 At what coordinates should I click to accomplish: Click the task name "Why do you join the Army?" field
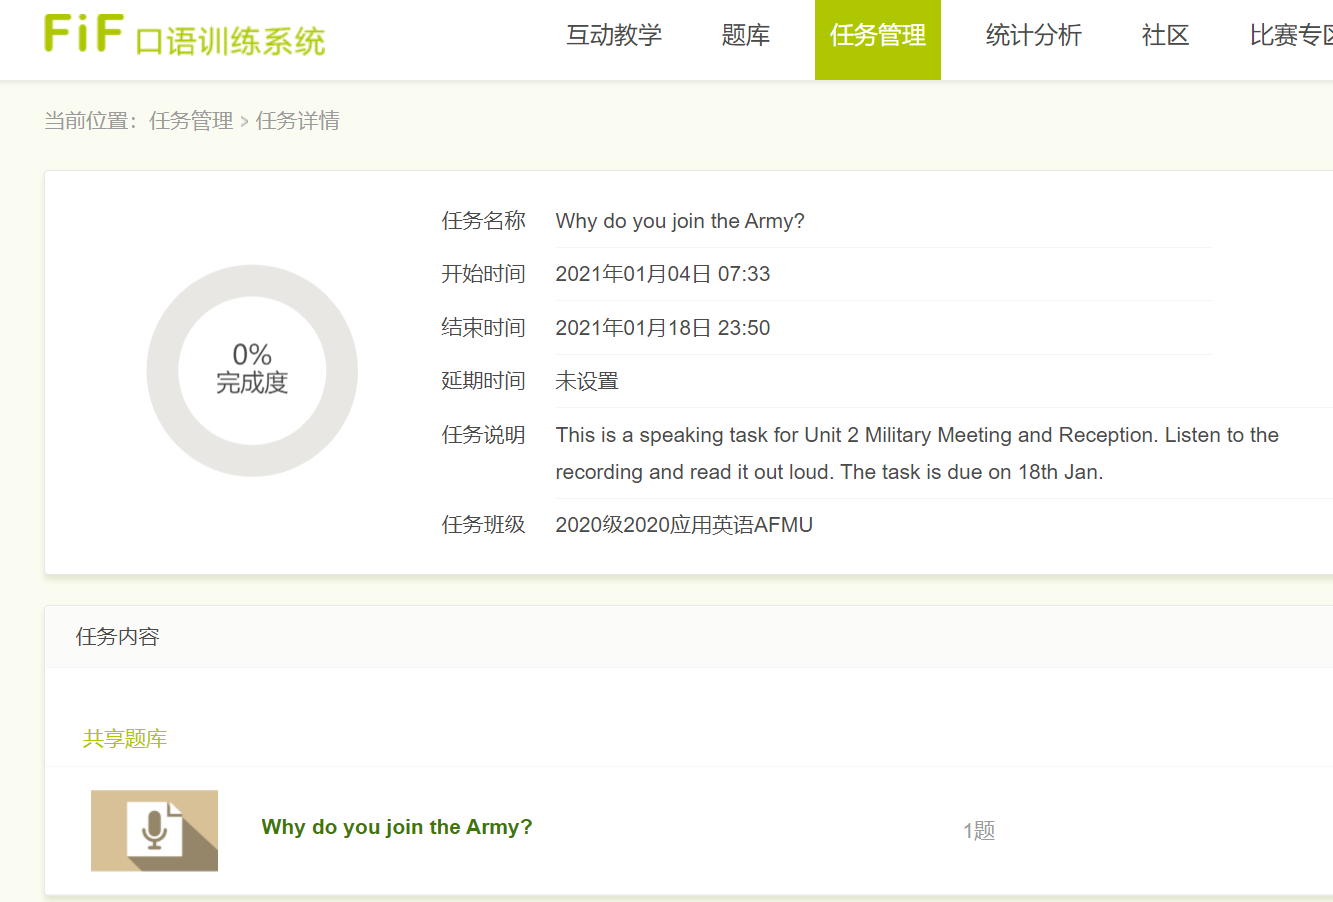tap(680, 221)
